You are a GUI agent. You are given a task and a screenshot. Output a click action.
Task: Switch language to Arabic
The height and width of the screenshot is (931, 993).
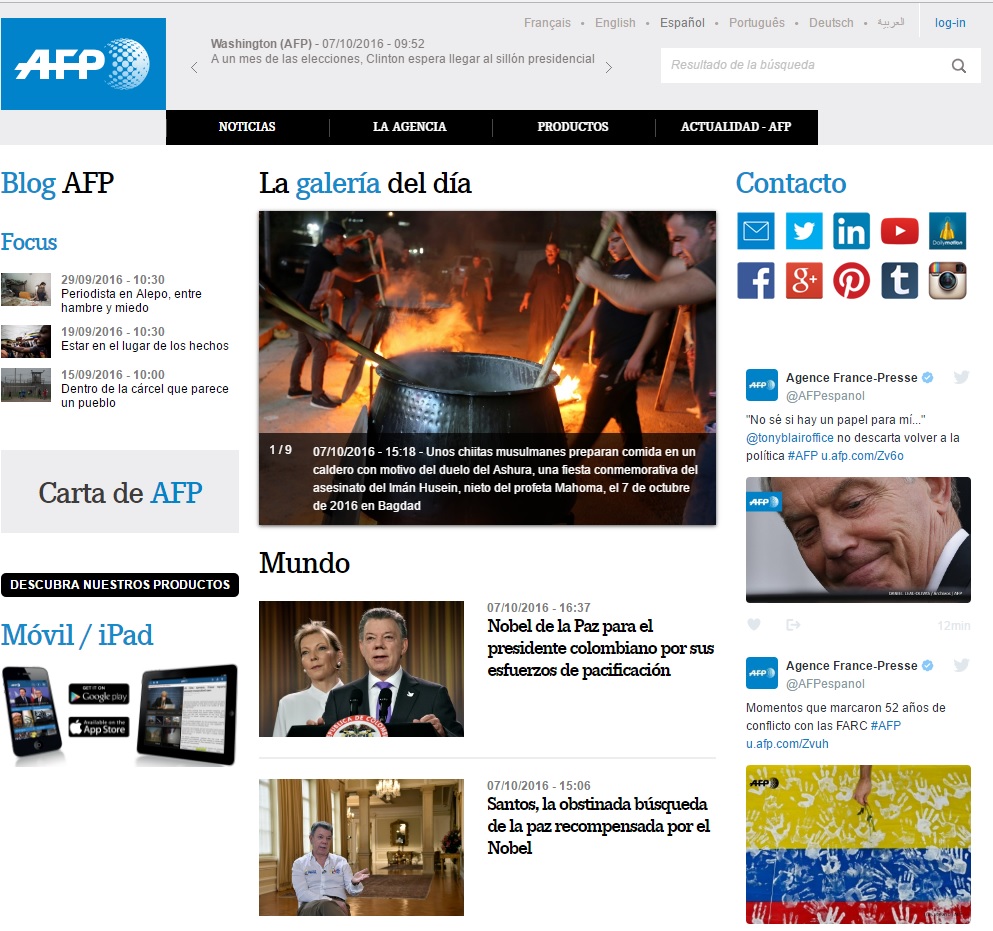click(x=890, y=23)
